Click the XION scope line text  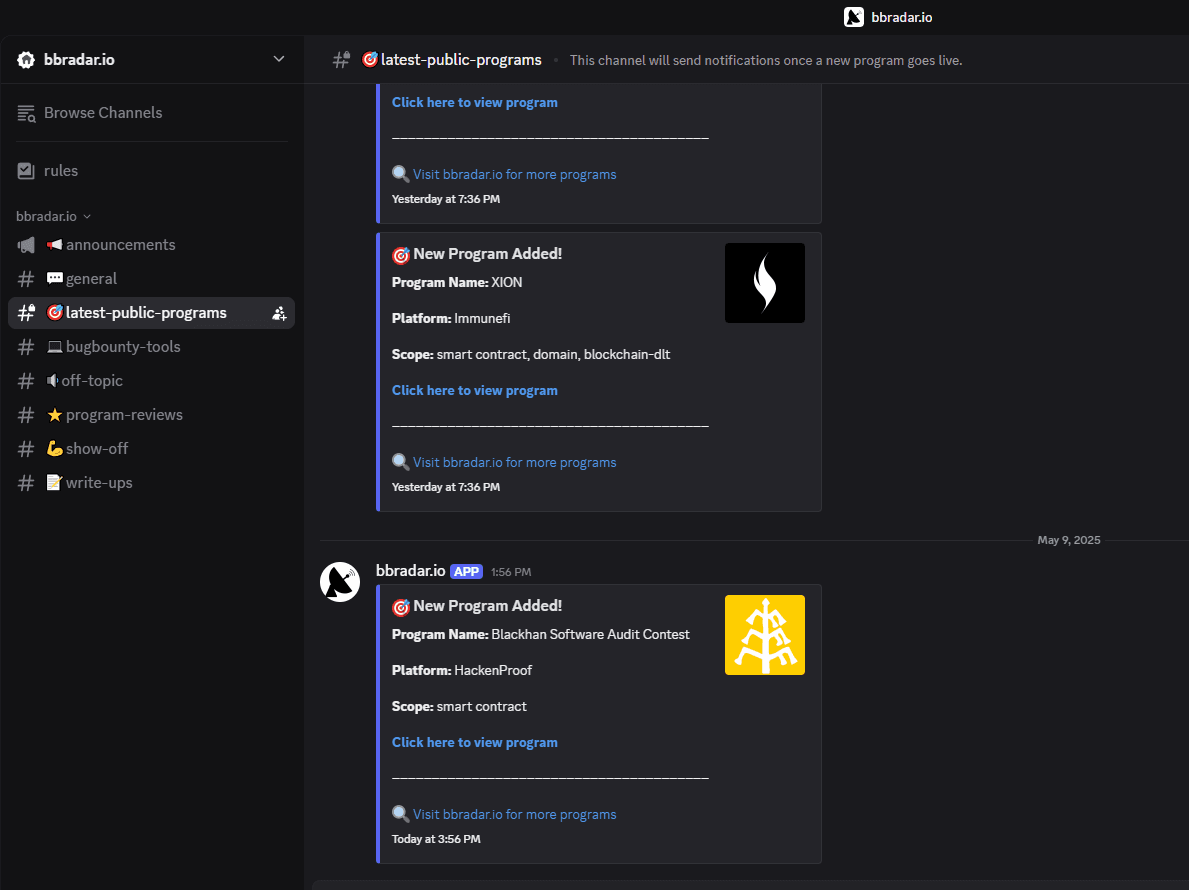(x=531, y=354)
